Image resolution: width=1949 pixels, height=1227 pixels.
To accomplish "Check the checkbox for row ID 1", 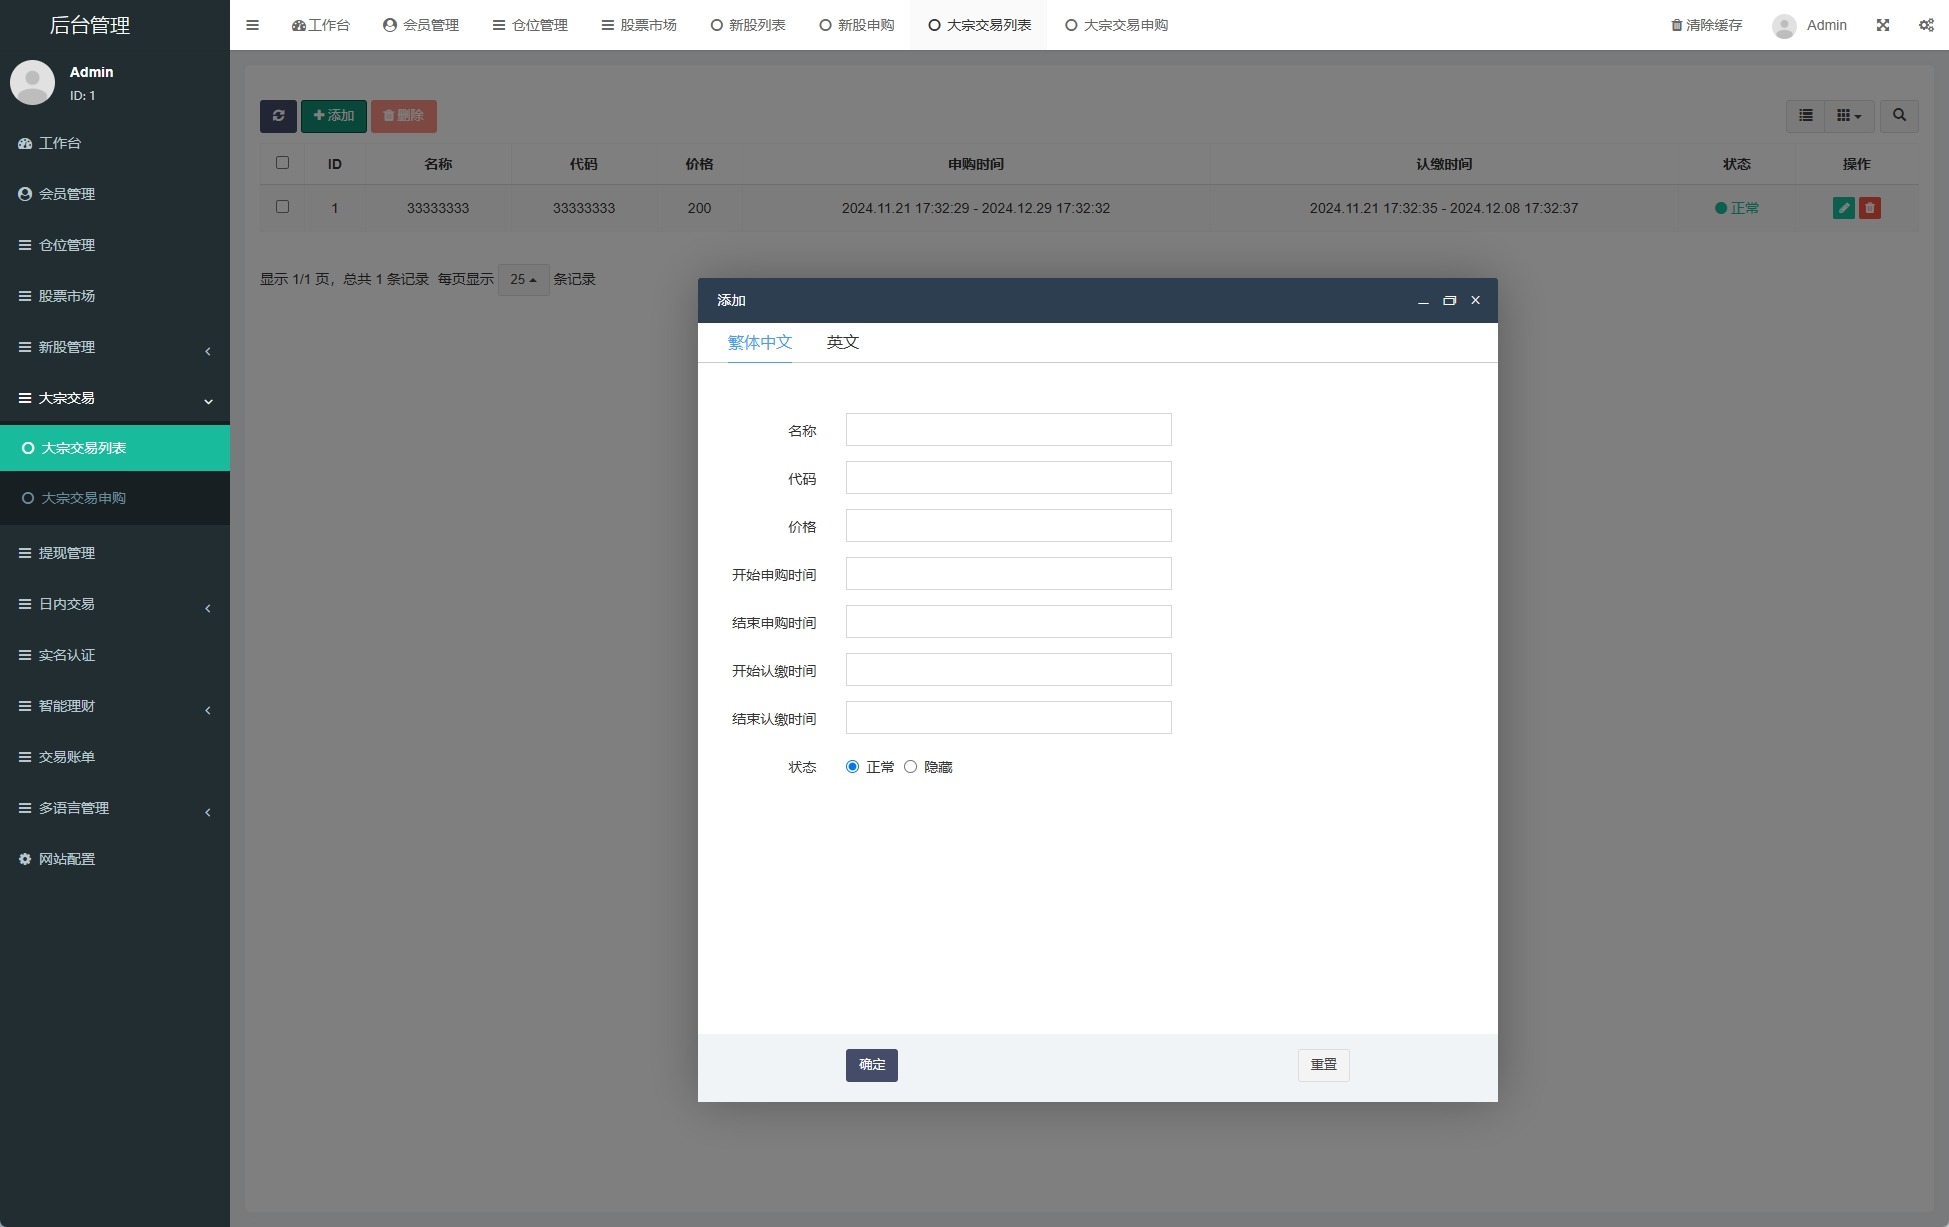I will coord(282,207).
